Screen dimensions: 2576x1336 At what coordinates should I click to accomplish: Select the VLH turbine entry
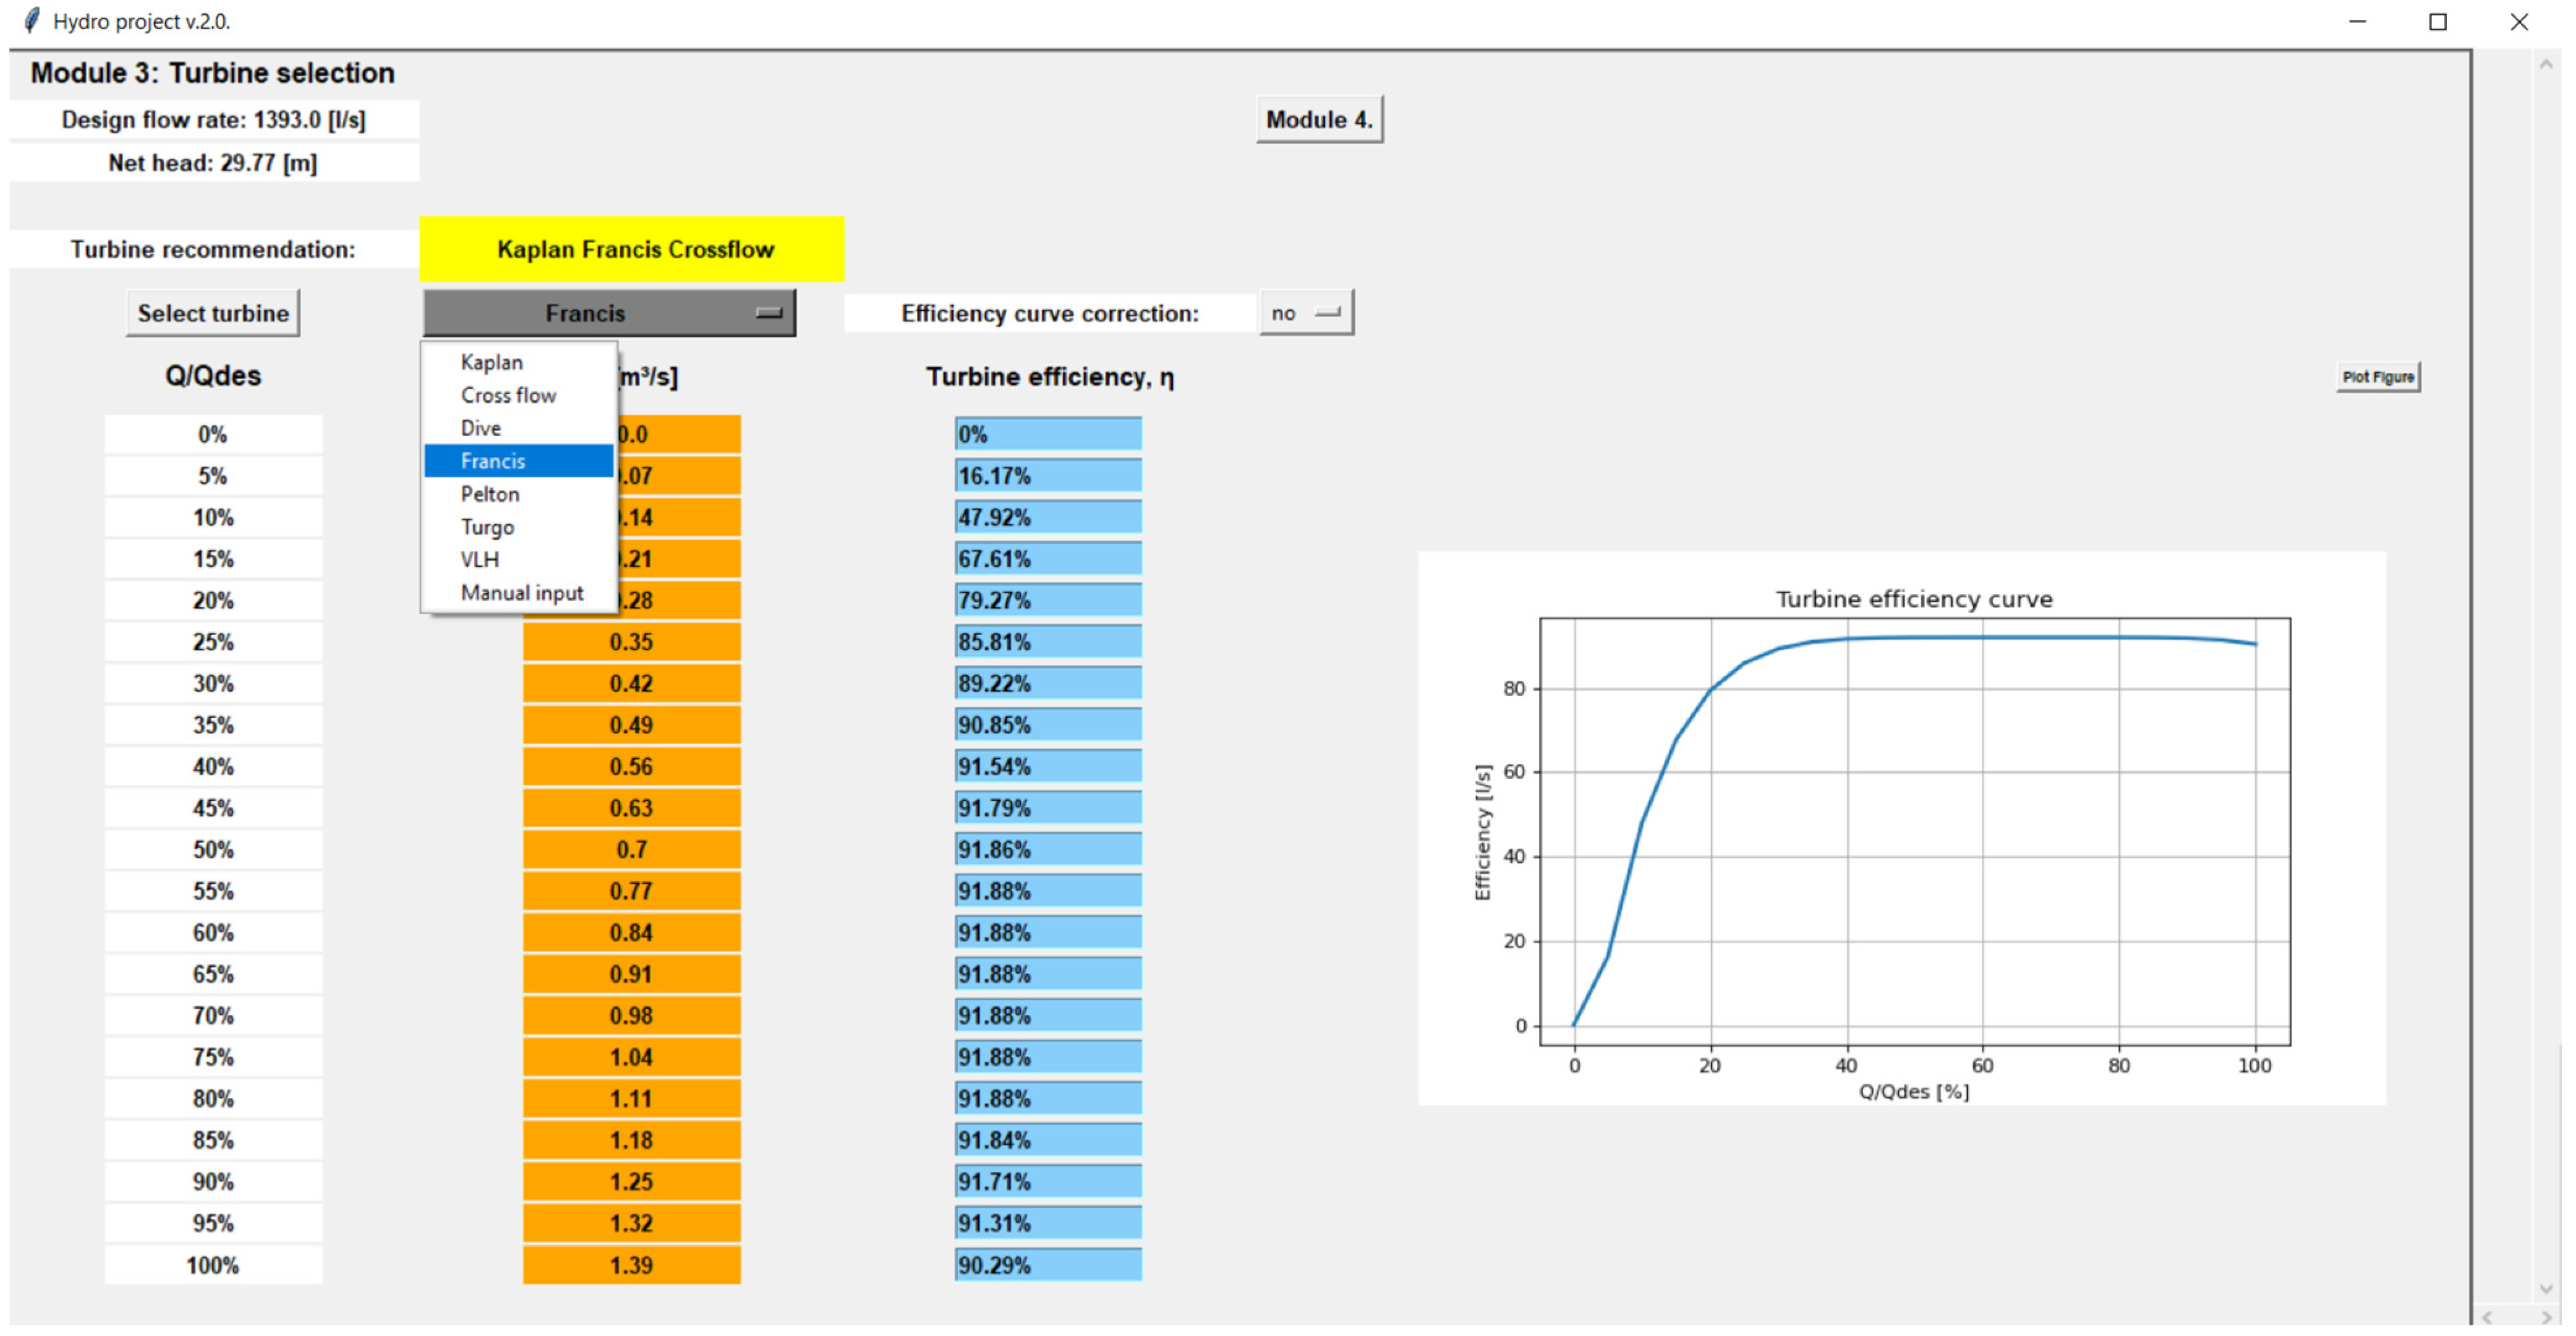(x=479, y=560)
